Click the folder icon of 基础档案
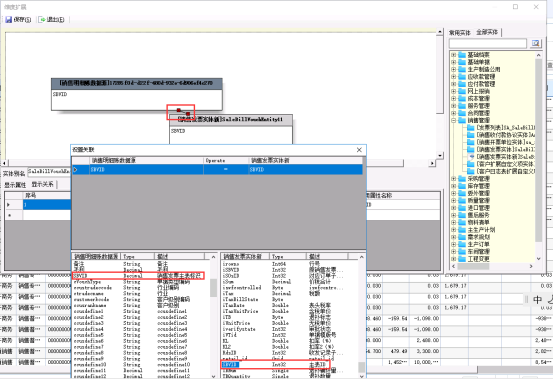 pyautogui.click(x=462, y=55)
